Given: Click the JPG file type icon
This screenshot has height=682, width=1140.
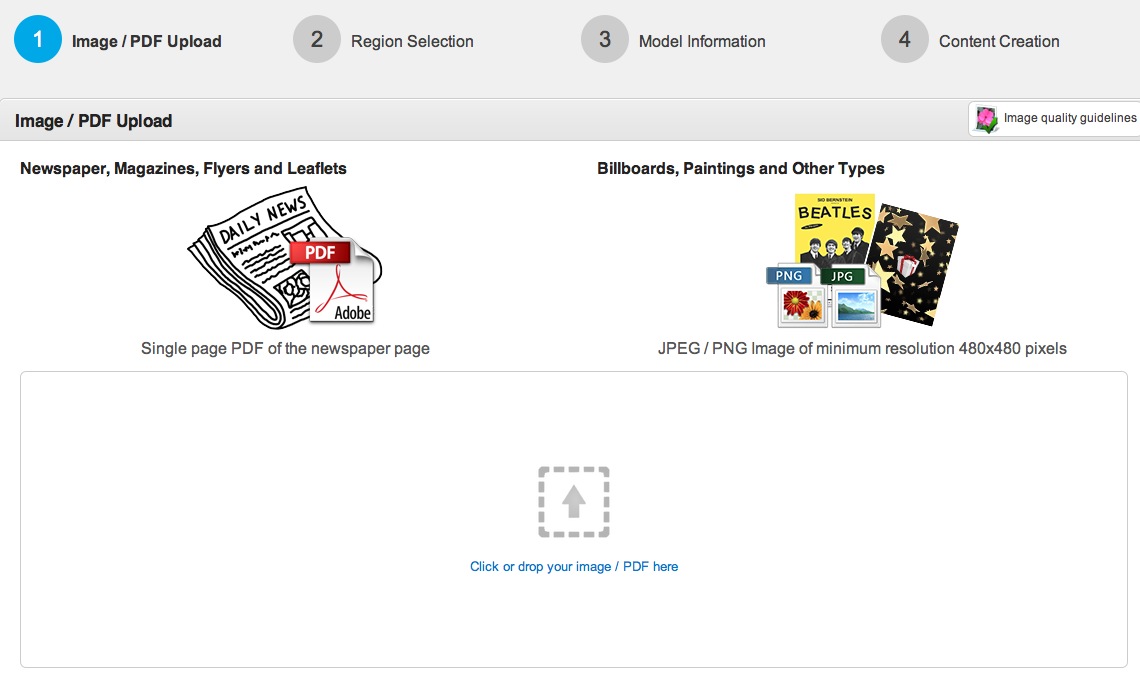Looking at the screenshot, I should 850,297.
